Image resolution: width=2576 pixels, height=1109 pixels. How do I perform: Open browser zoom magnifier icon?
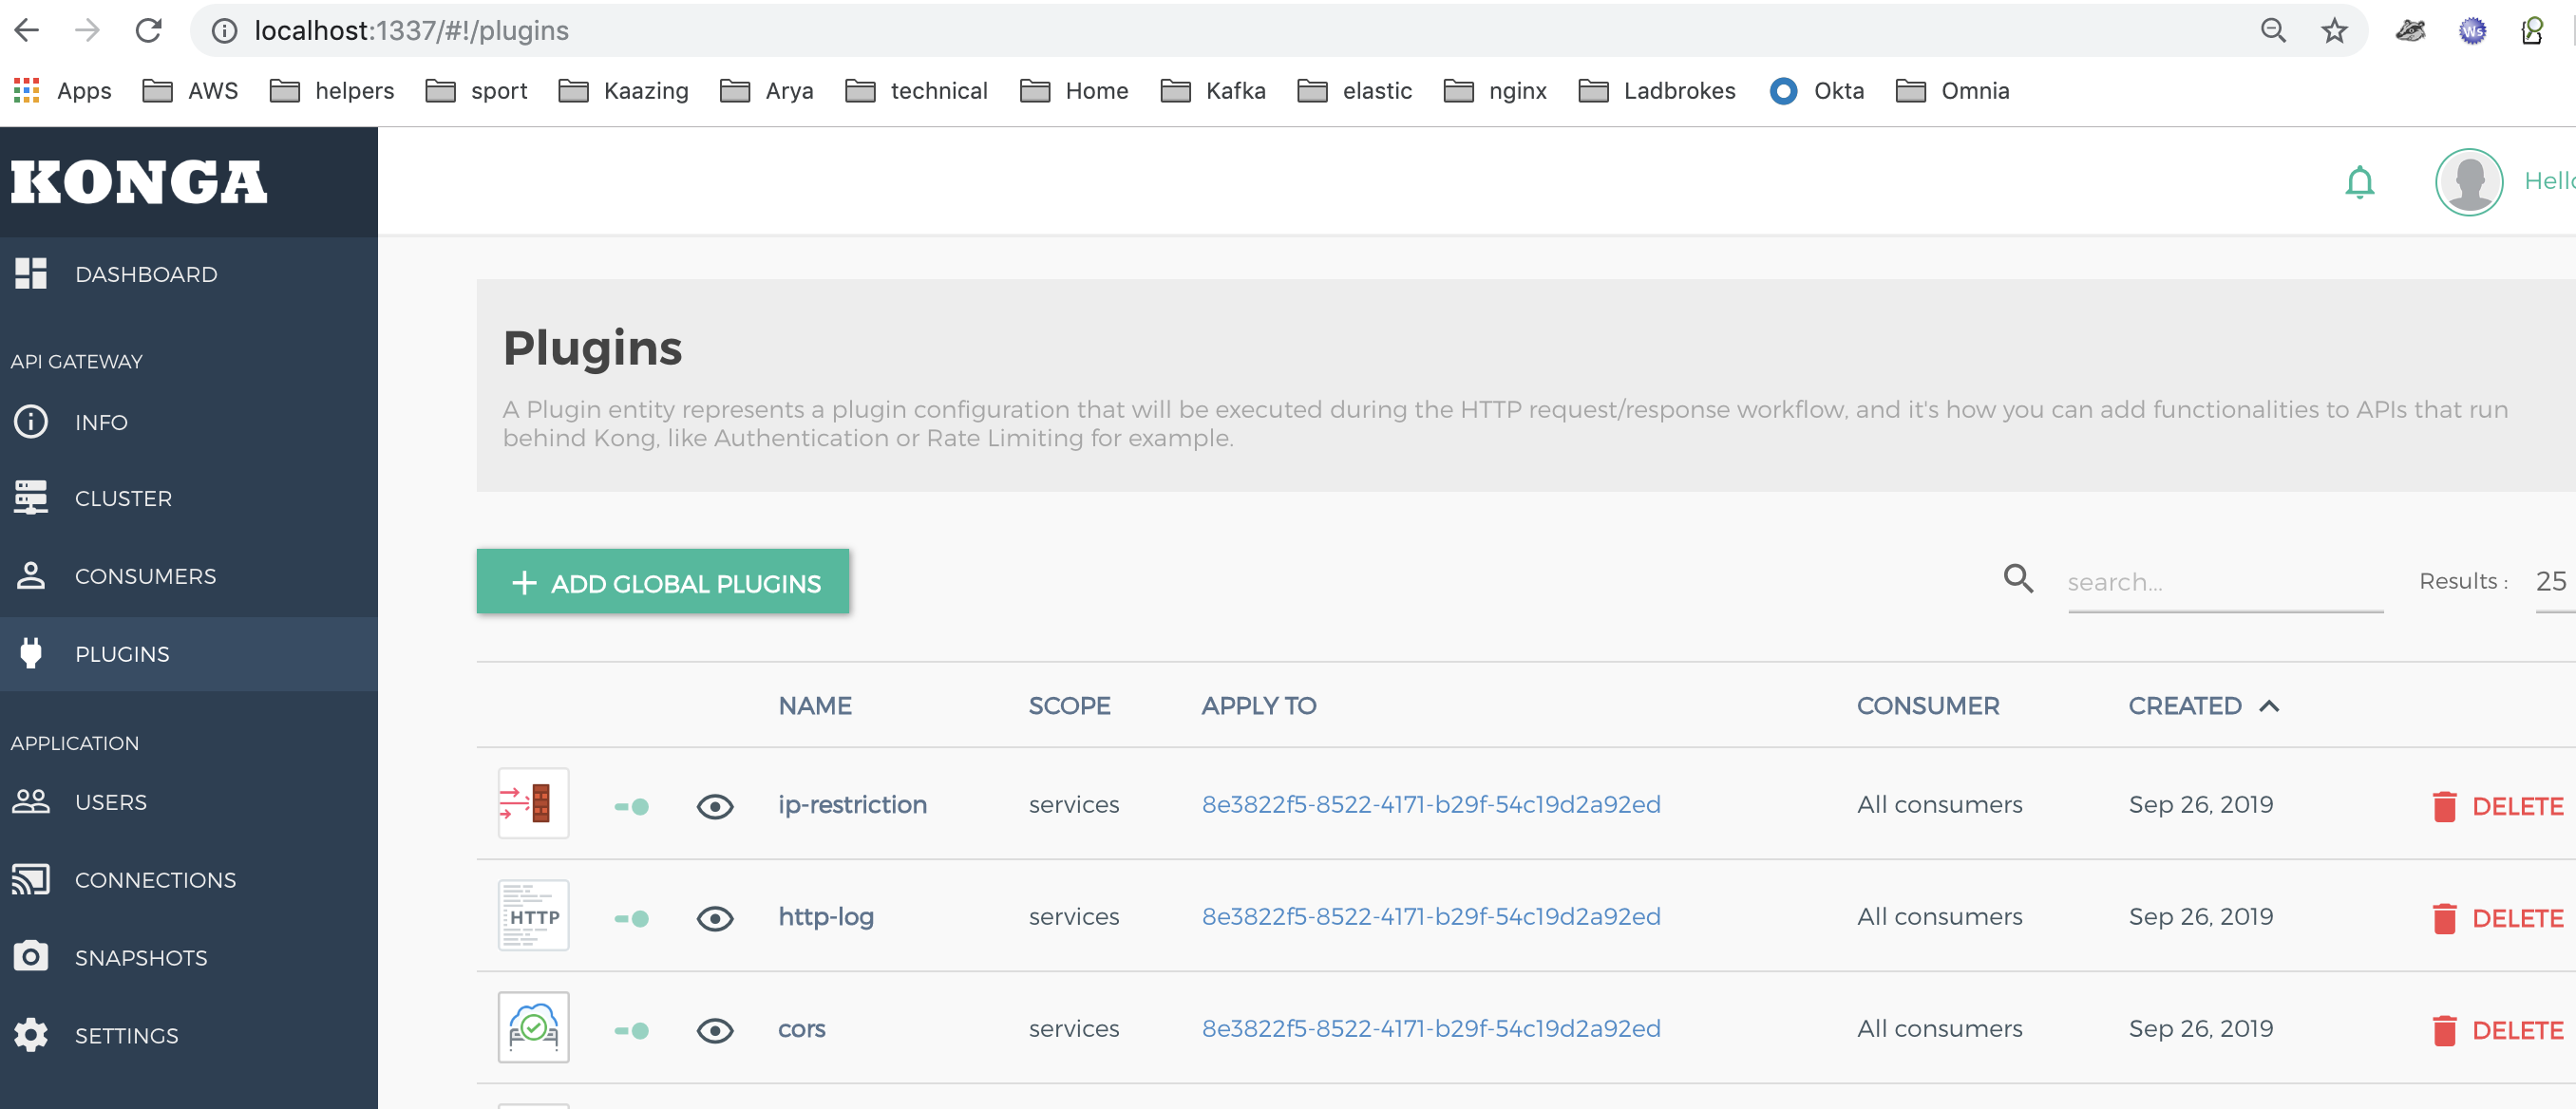click(2273, 31)
